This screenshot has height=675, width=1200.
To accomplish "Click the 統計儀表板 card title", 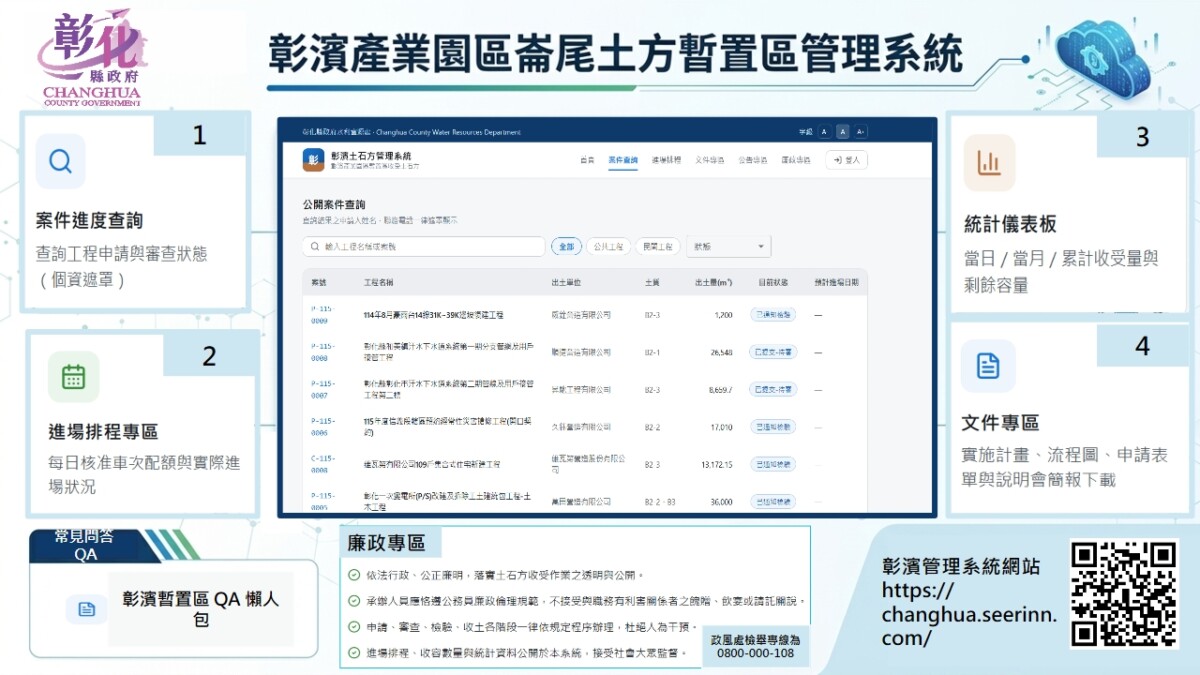I will coord(1010,224).
